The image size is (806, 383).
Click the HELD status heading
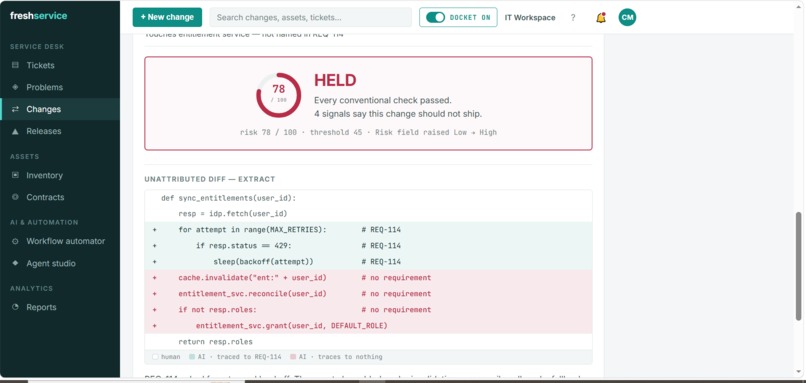(335, 80)
